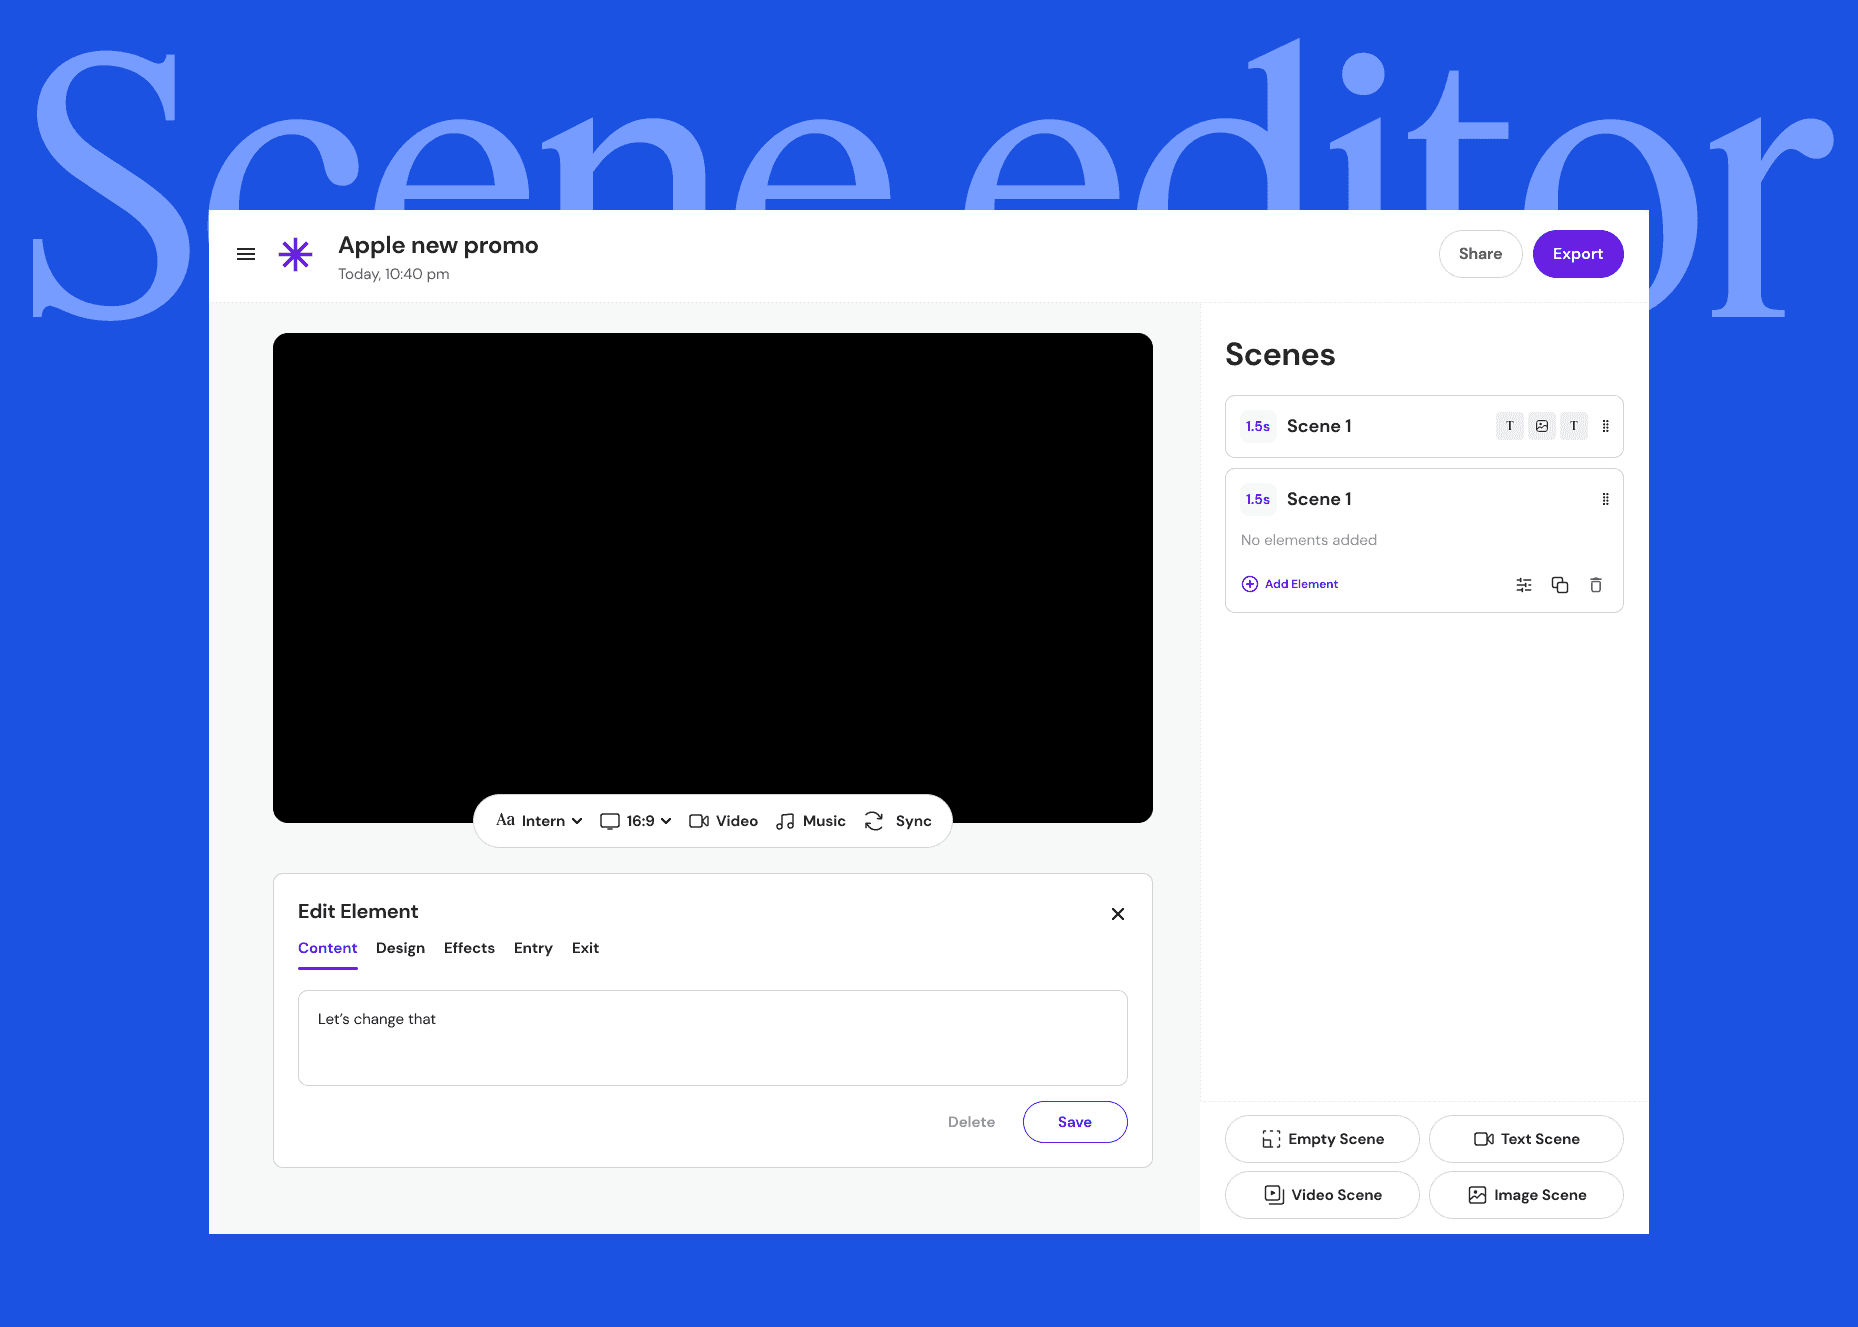The width and height of the screenshot is (1858, 1327).
Task: Click the drag handle of the expanded scene
Action: 1606,499
